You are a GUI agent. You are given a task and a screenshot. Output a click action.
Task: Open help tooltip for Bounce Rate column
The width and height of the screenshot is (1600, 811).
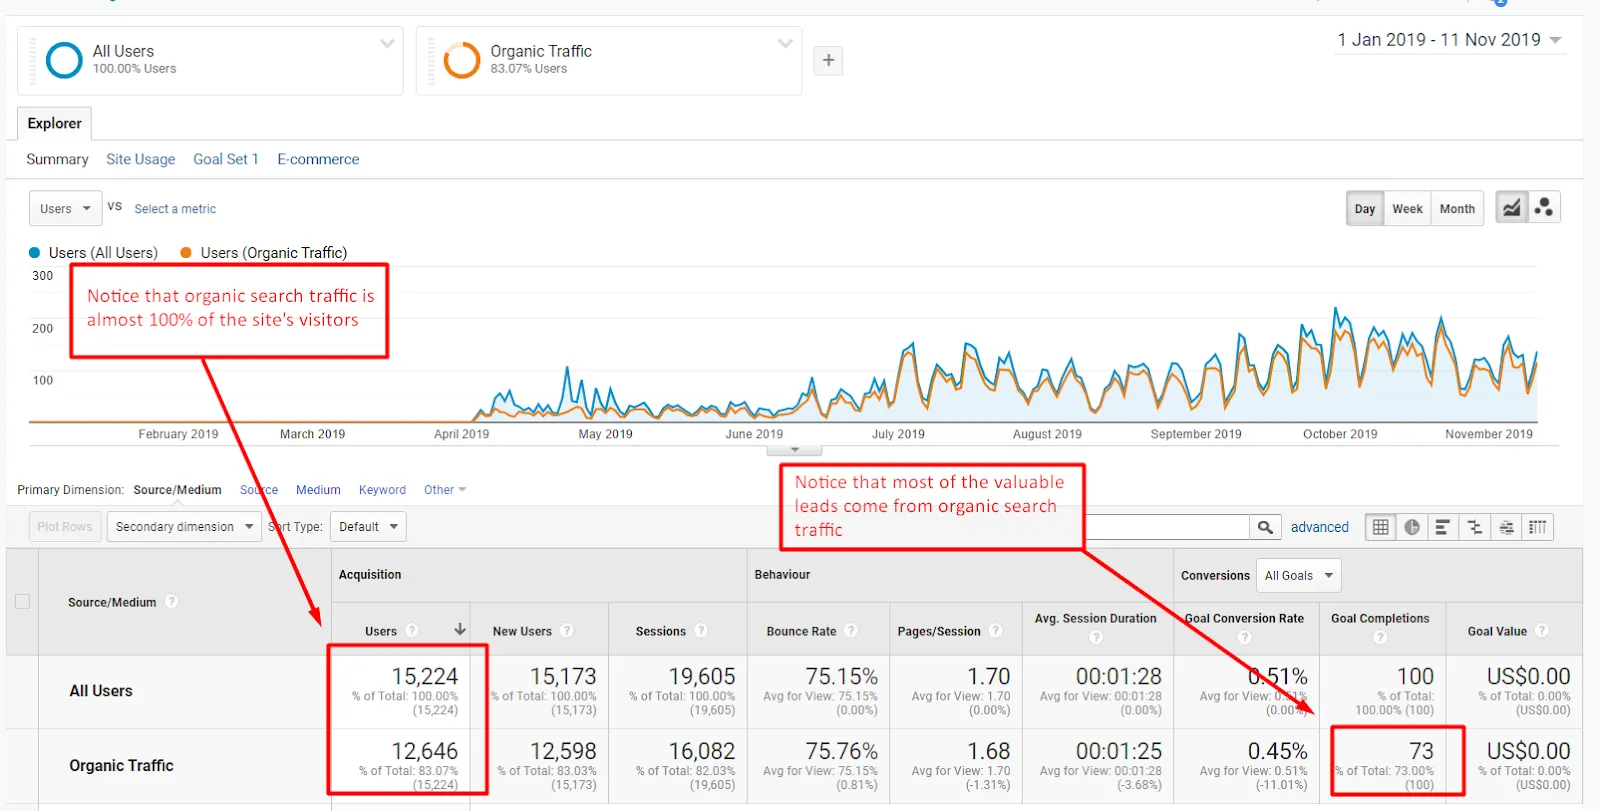(851, 631)
